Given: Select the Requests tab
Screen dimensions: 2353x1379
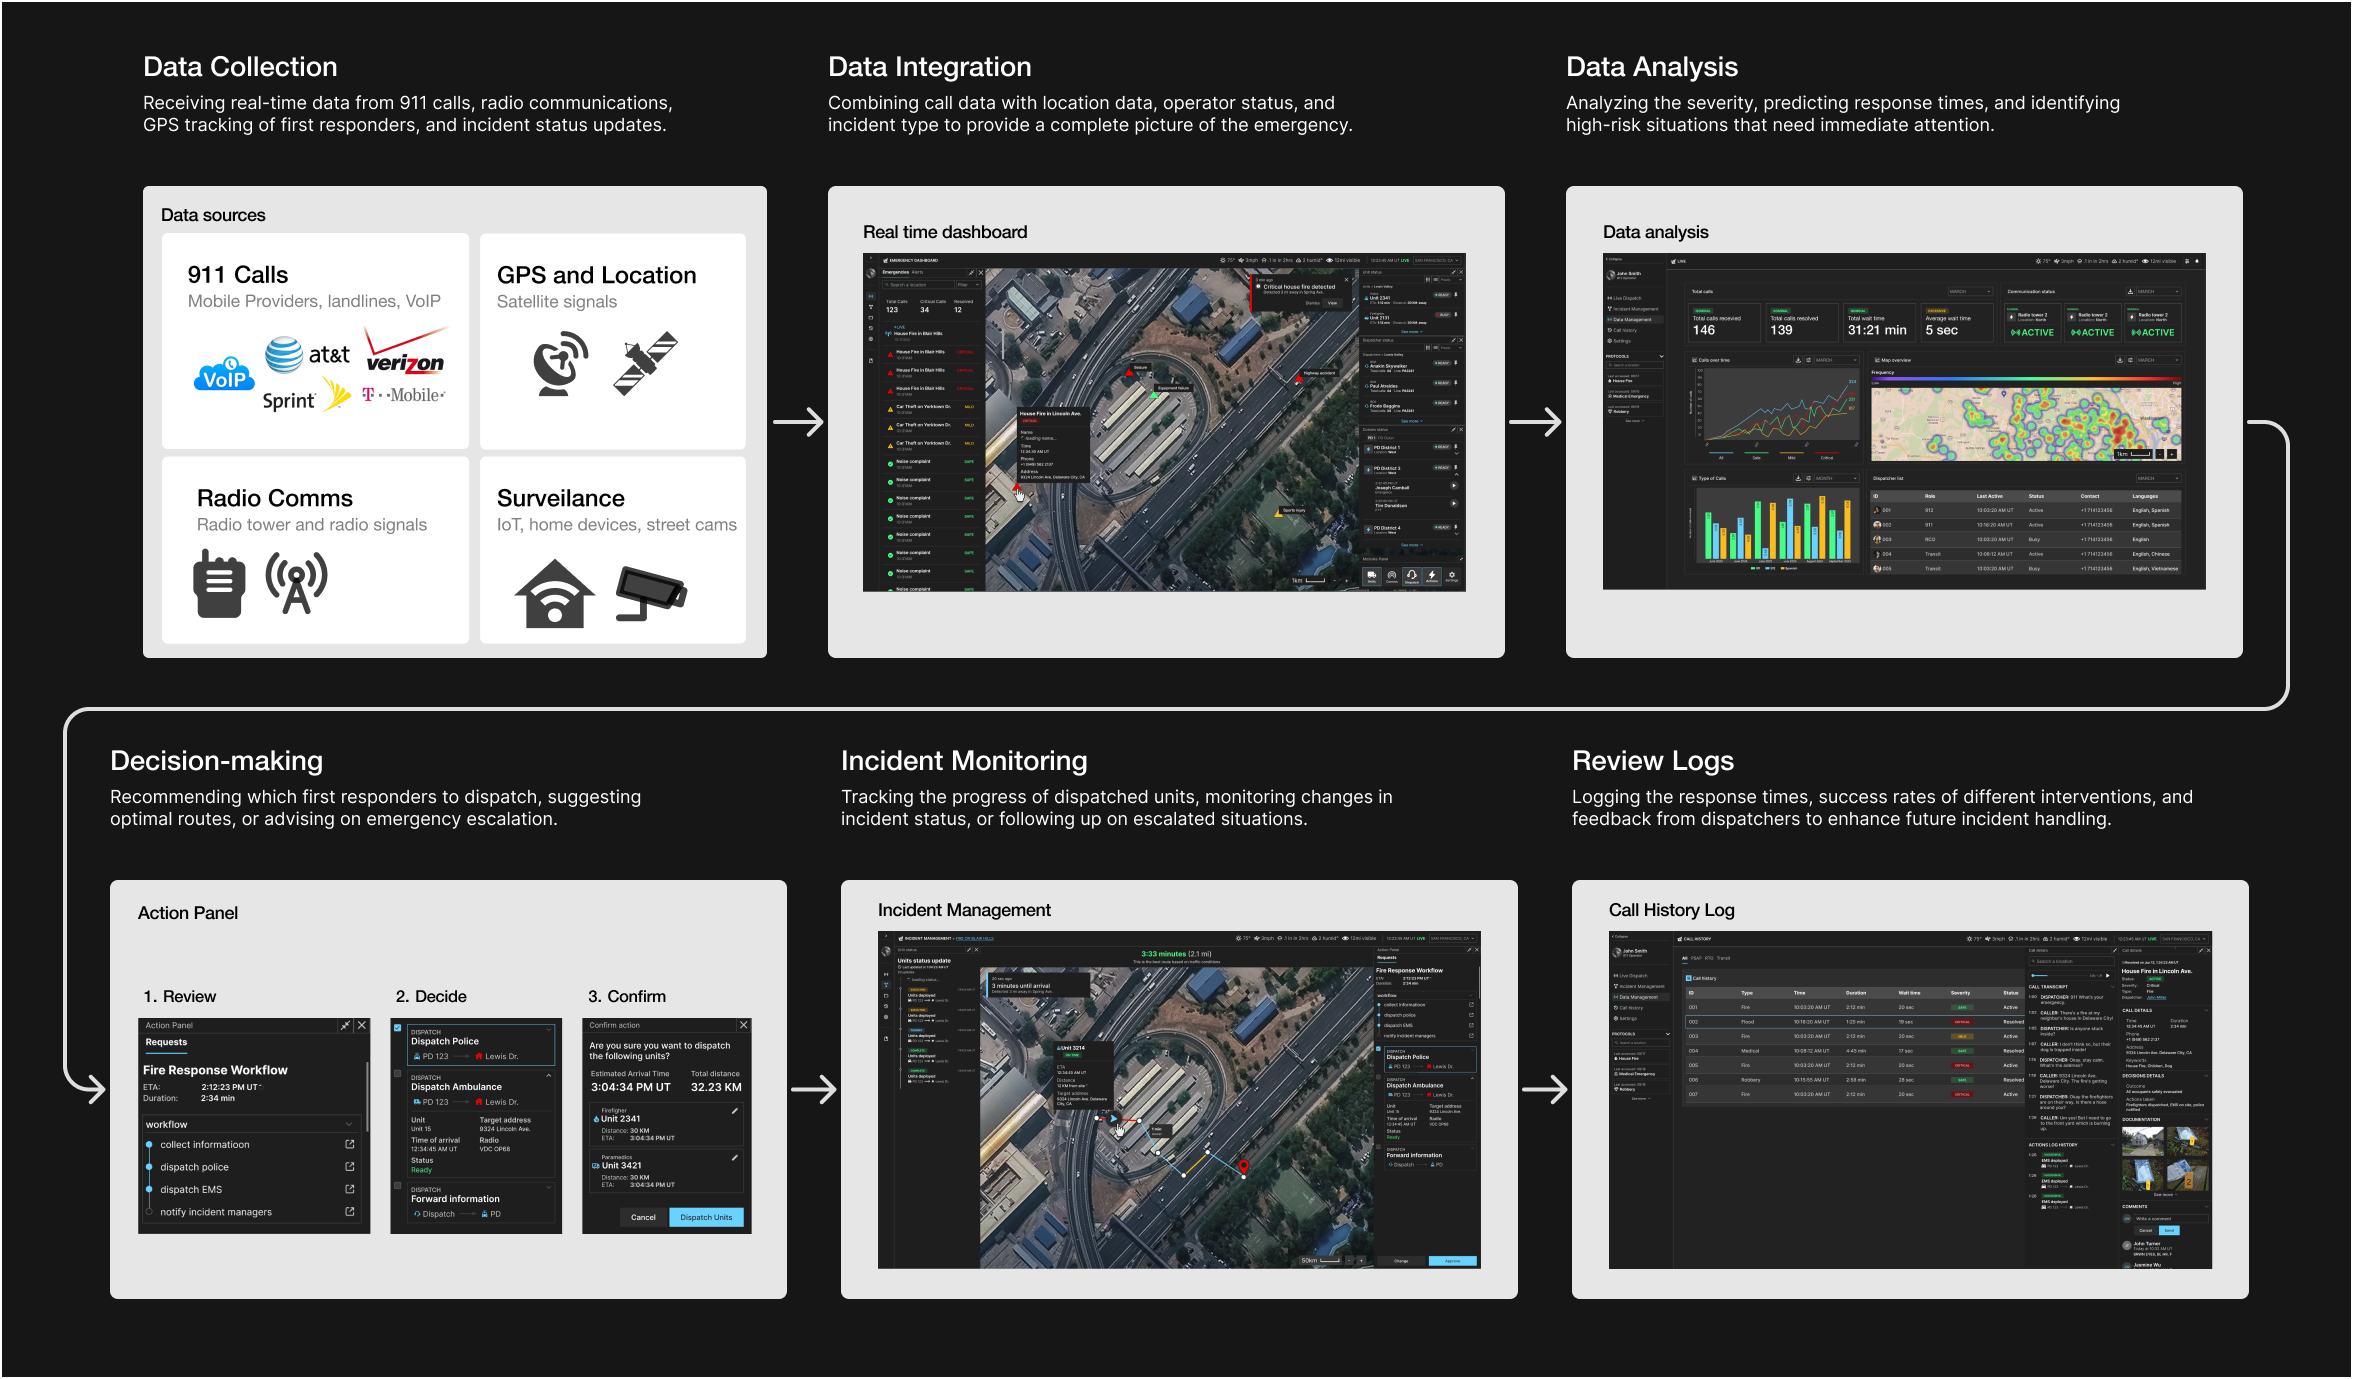Looking at the screenshot, I should pyautogui.click(x=166, y=1042).
